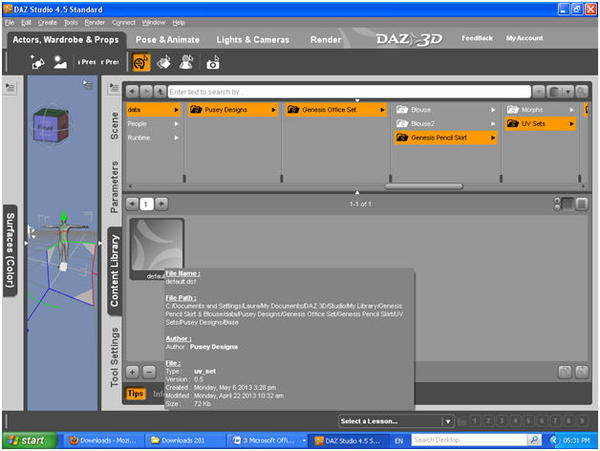
Task: Click the camera render toolbar icon
Action: coord(213,62)
